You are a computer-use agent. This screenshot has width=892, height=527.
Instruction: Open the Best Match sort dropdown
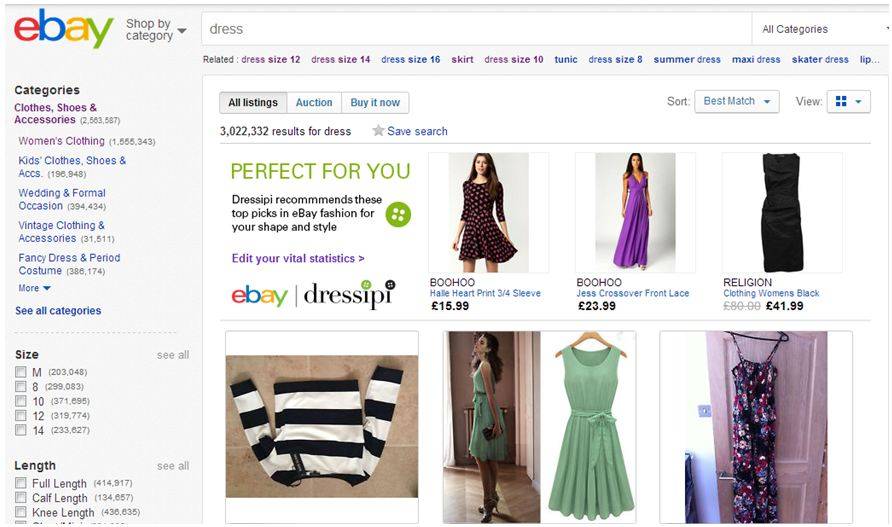click(737, 101)
